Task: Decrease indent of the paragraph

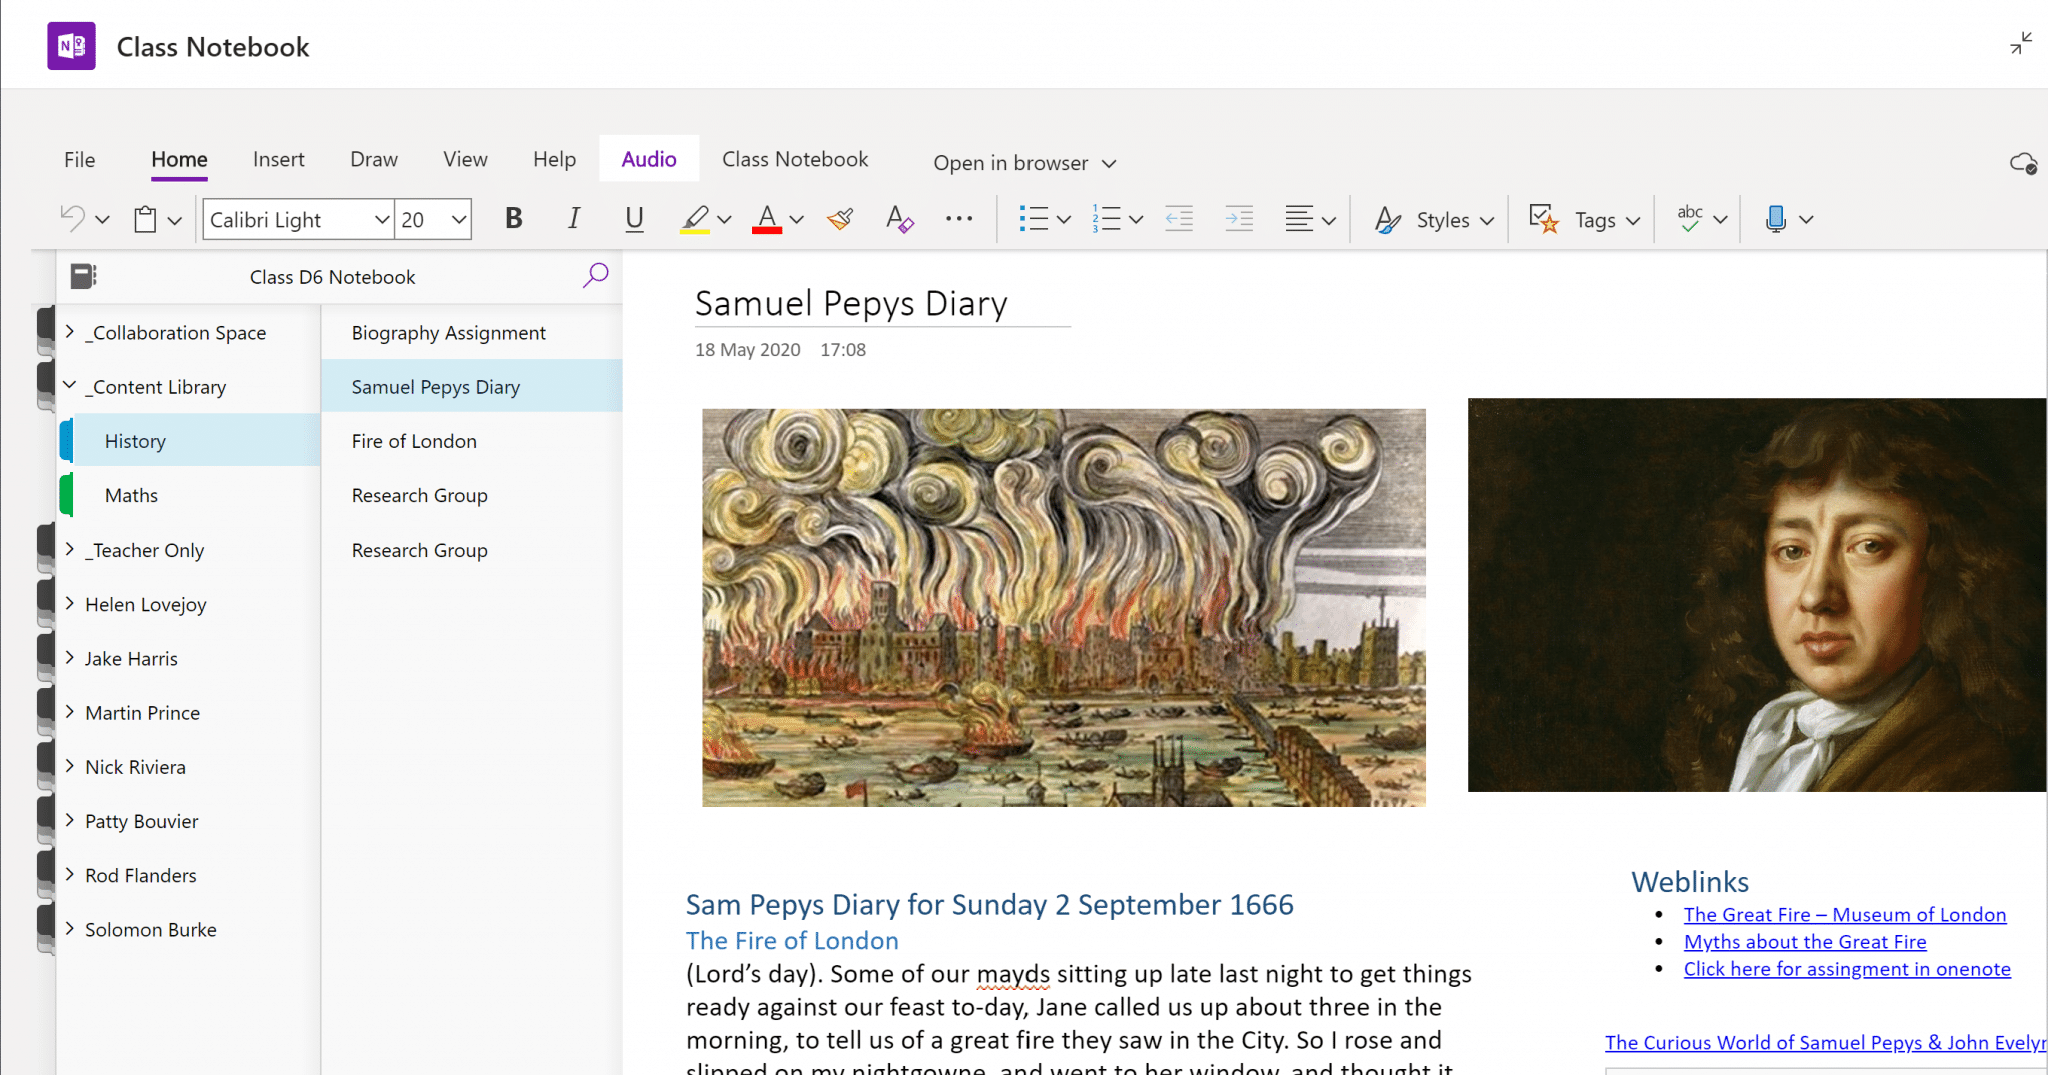Action: point(1179,218)
